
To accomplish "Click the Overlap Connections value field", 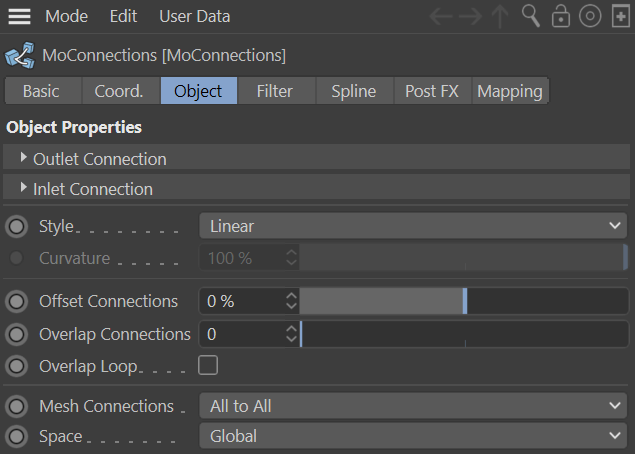I will click(242, 334).
